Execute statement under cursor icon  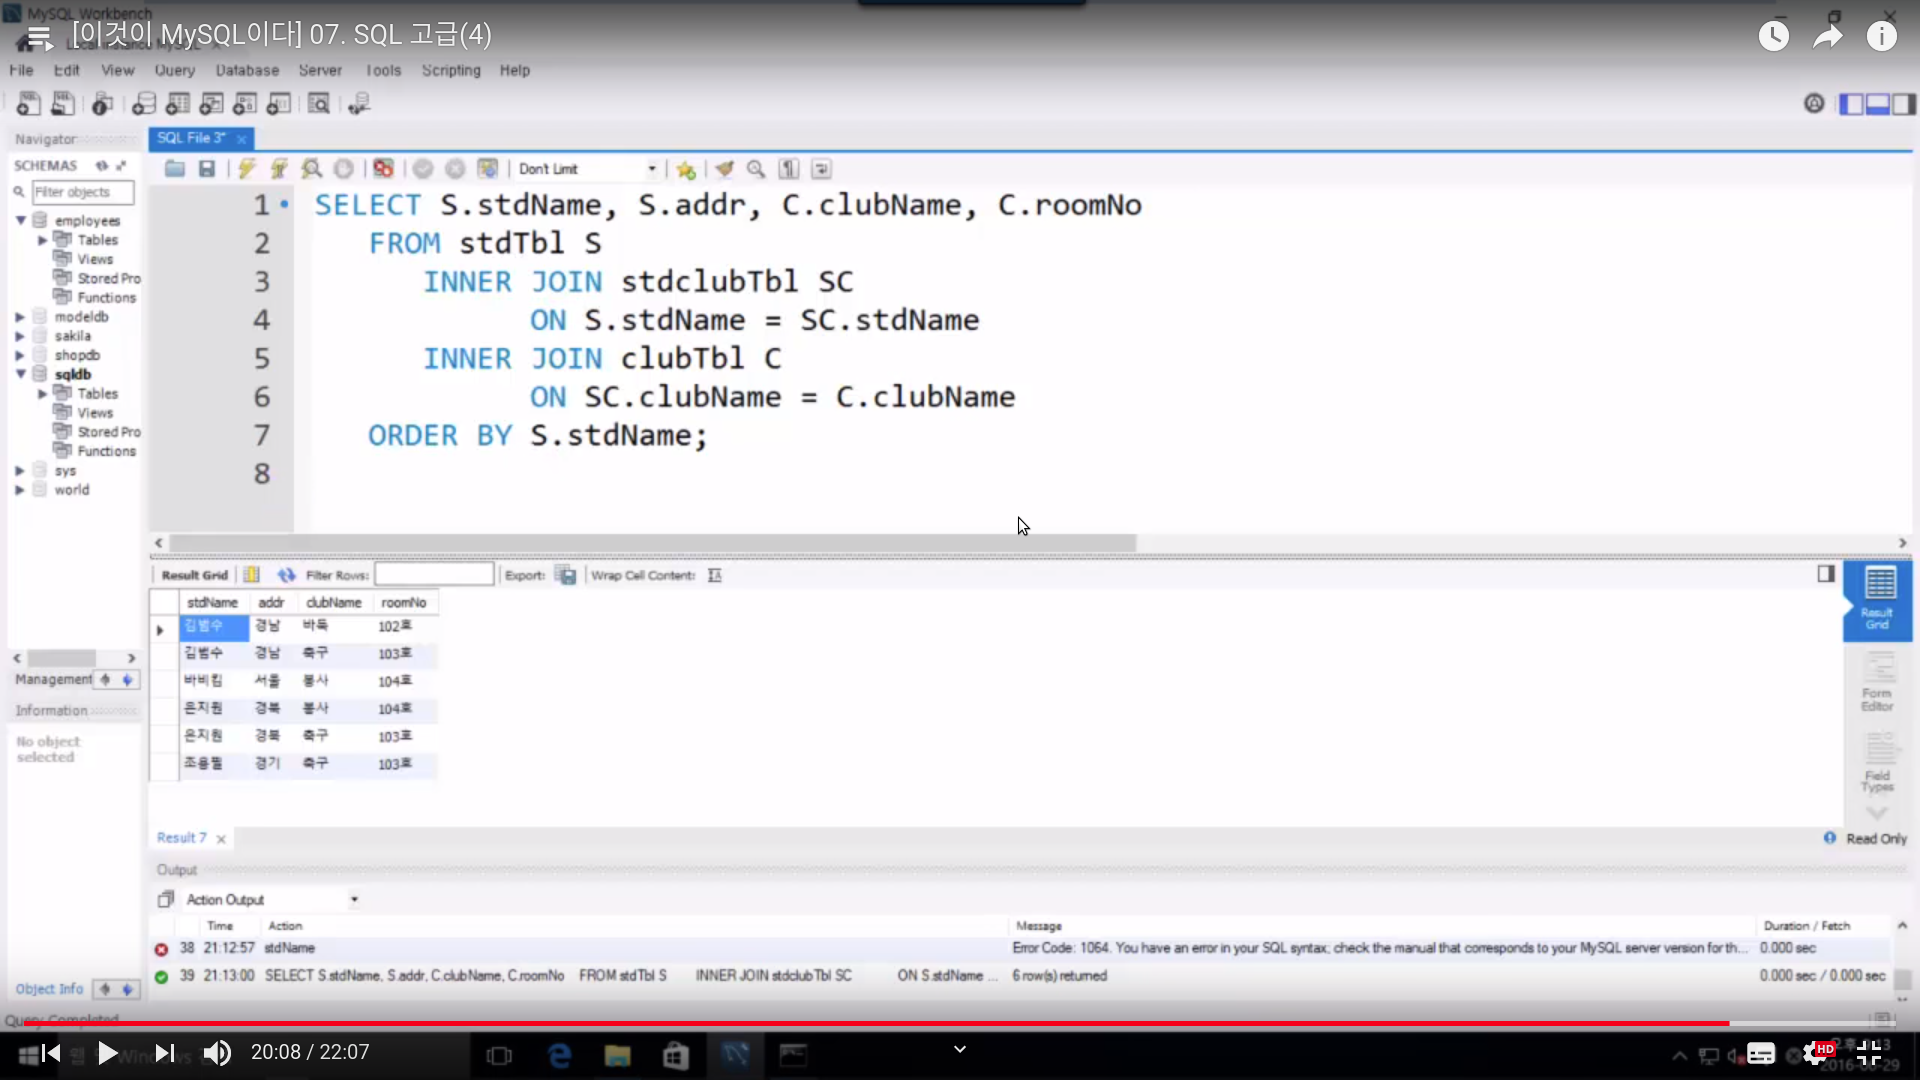[279, 169]
